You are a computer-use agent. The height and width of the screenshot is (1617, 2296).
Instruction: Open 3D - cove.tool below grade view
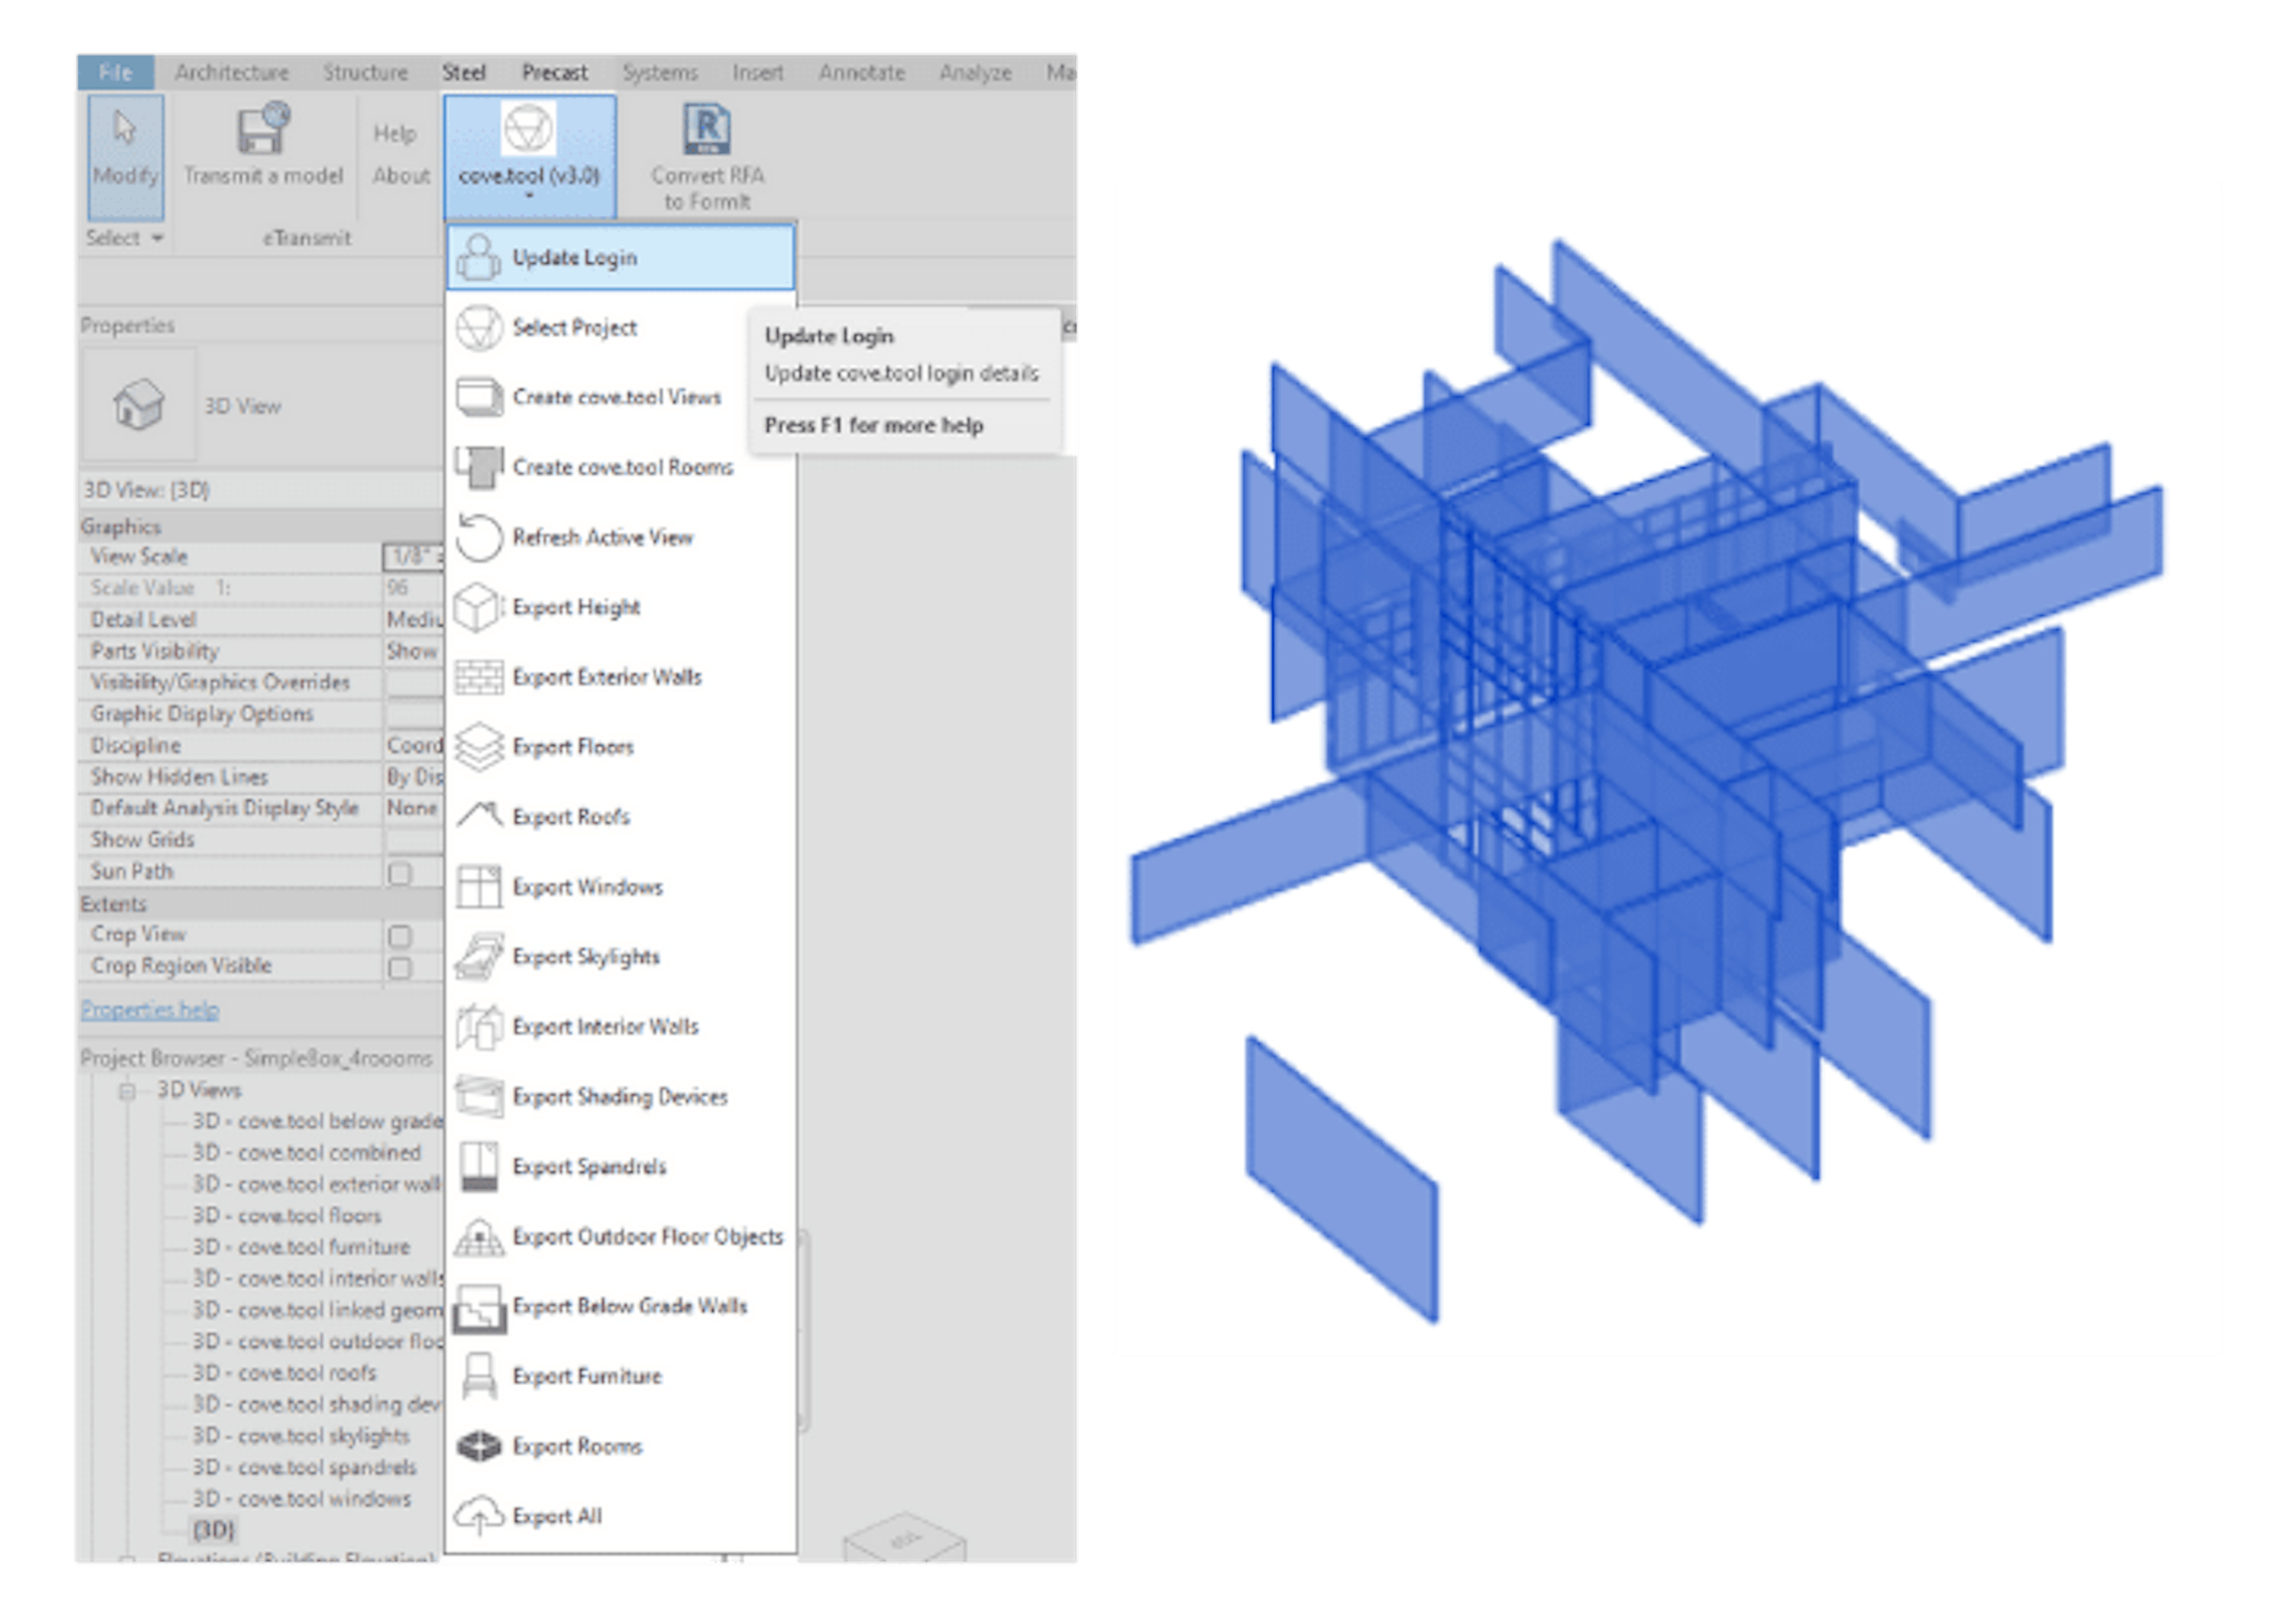317,1121
